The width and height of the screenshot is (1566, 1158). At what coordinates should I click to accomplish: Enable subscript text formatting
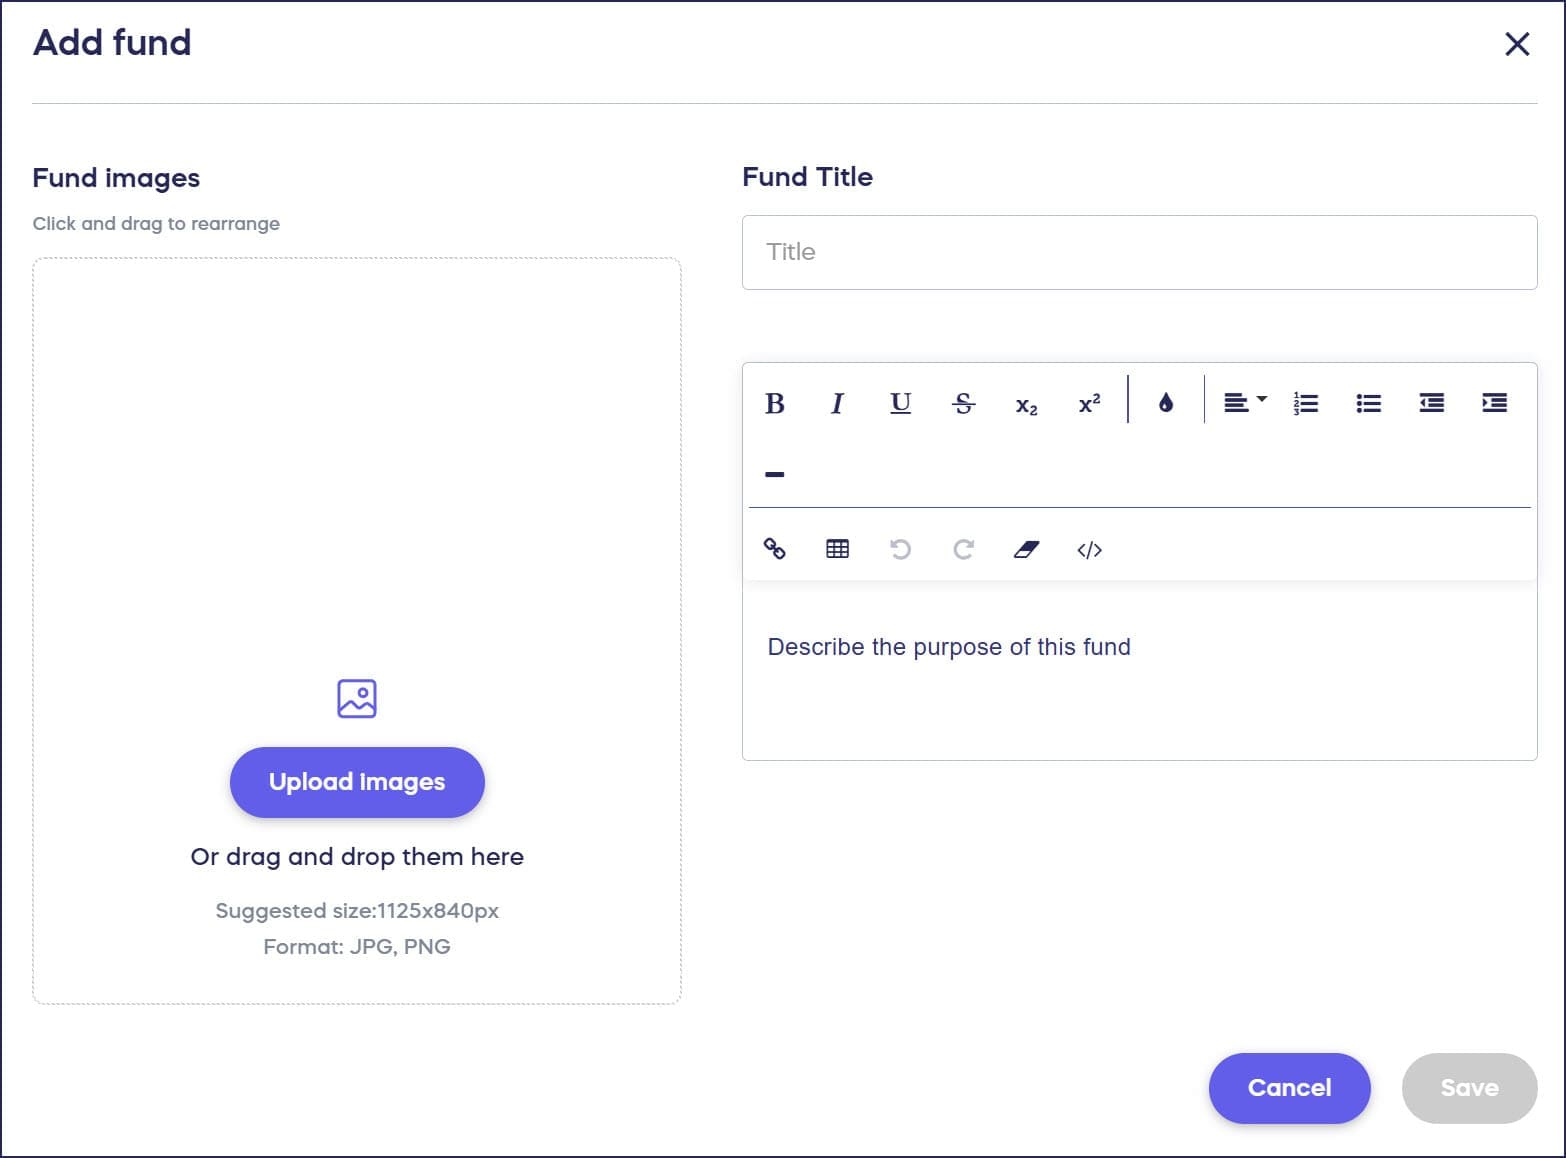[1026, 404]
